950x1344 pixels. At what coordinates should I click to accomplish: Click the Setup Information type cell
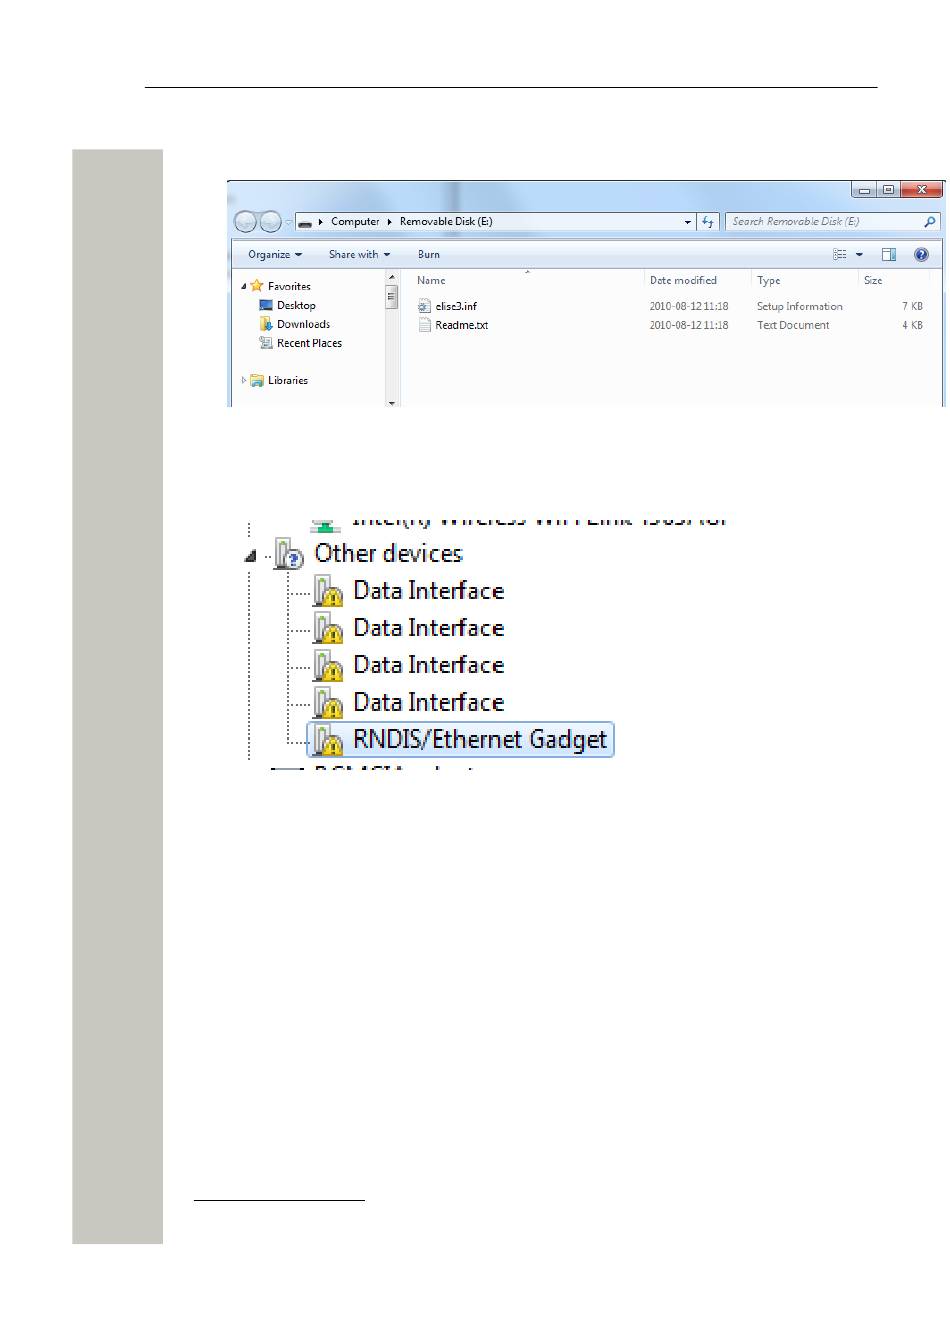(x=799, y=306)
